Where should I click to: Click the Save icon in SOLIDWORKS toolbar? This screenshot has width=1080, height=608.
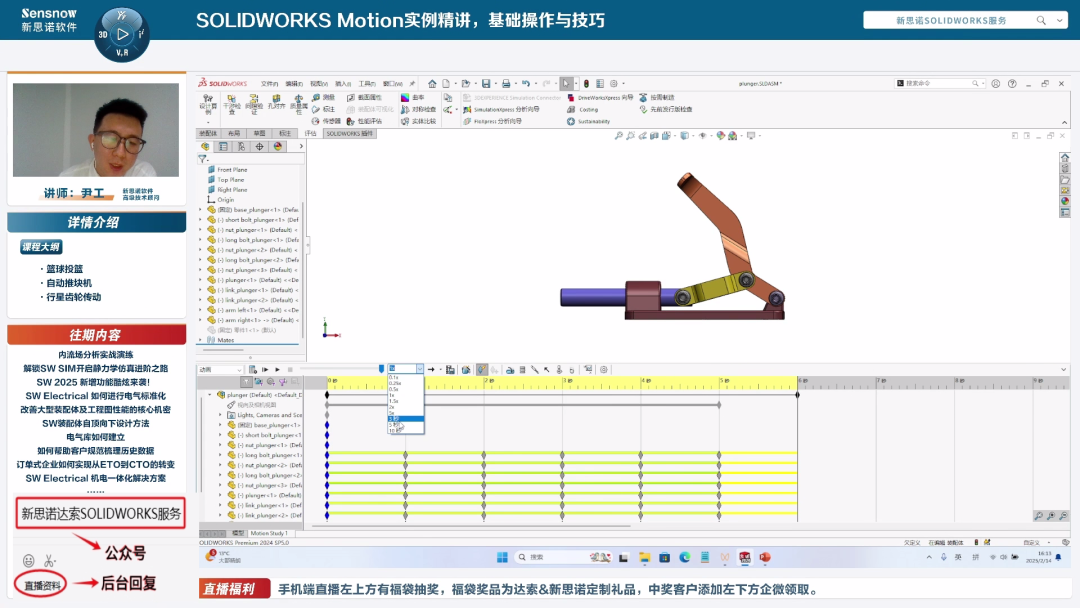pos(485,83)
